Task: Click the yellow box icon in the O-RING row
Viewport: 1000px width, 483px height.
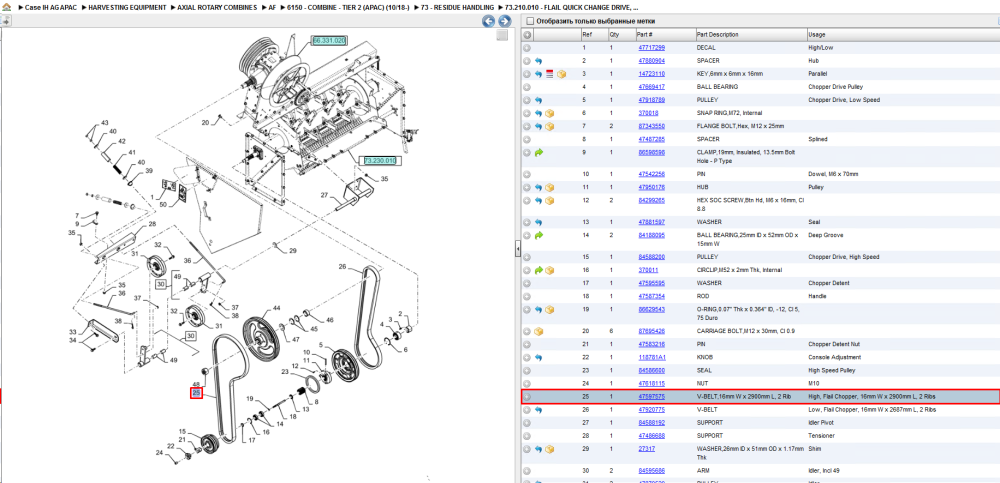Action: (550, 309)
